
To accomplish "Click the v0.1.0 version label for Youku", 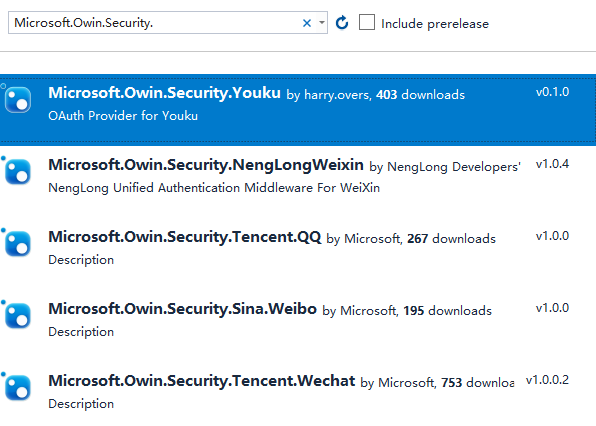I will (x=552, y=92).
